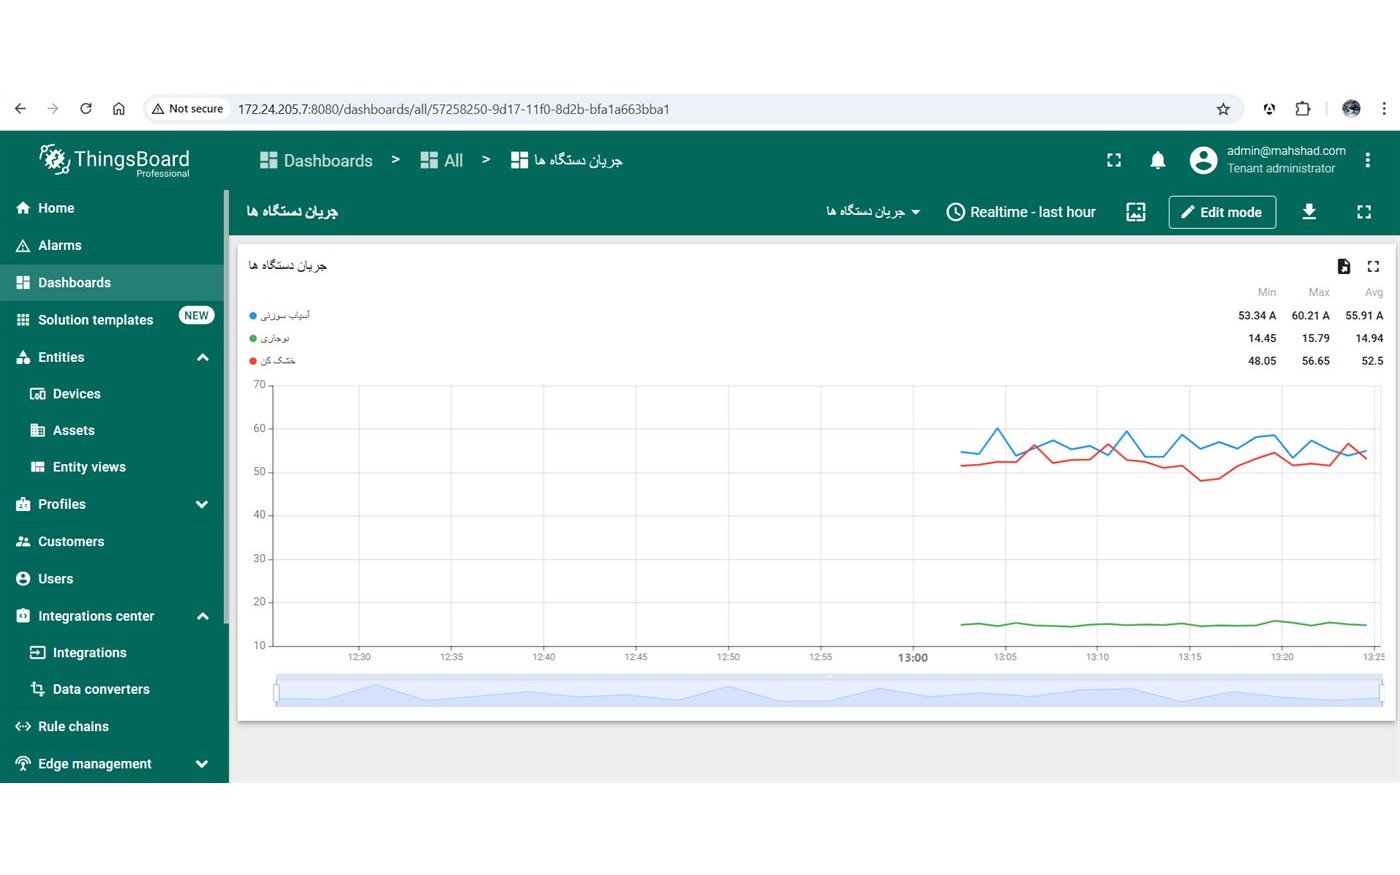Open Solution templates with NEW badge

tap(112, 320)
